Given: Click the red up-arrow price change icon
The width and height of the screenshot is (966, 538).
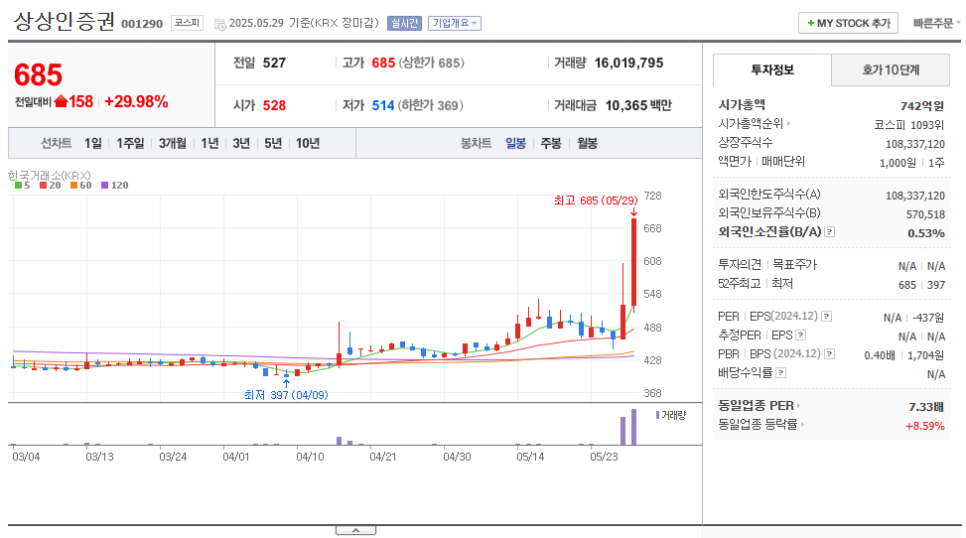Looking at the screenshot, I should click(60, 102).
